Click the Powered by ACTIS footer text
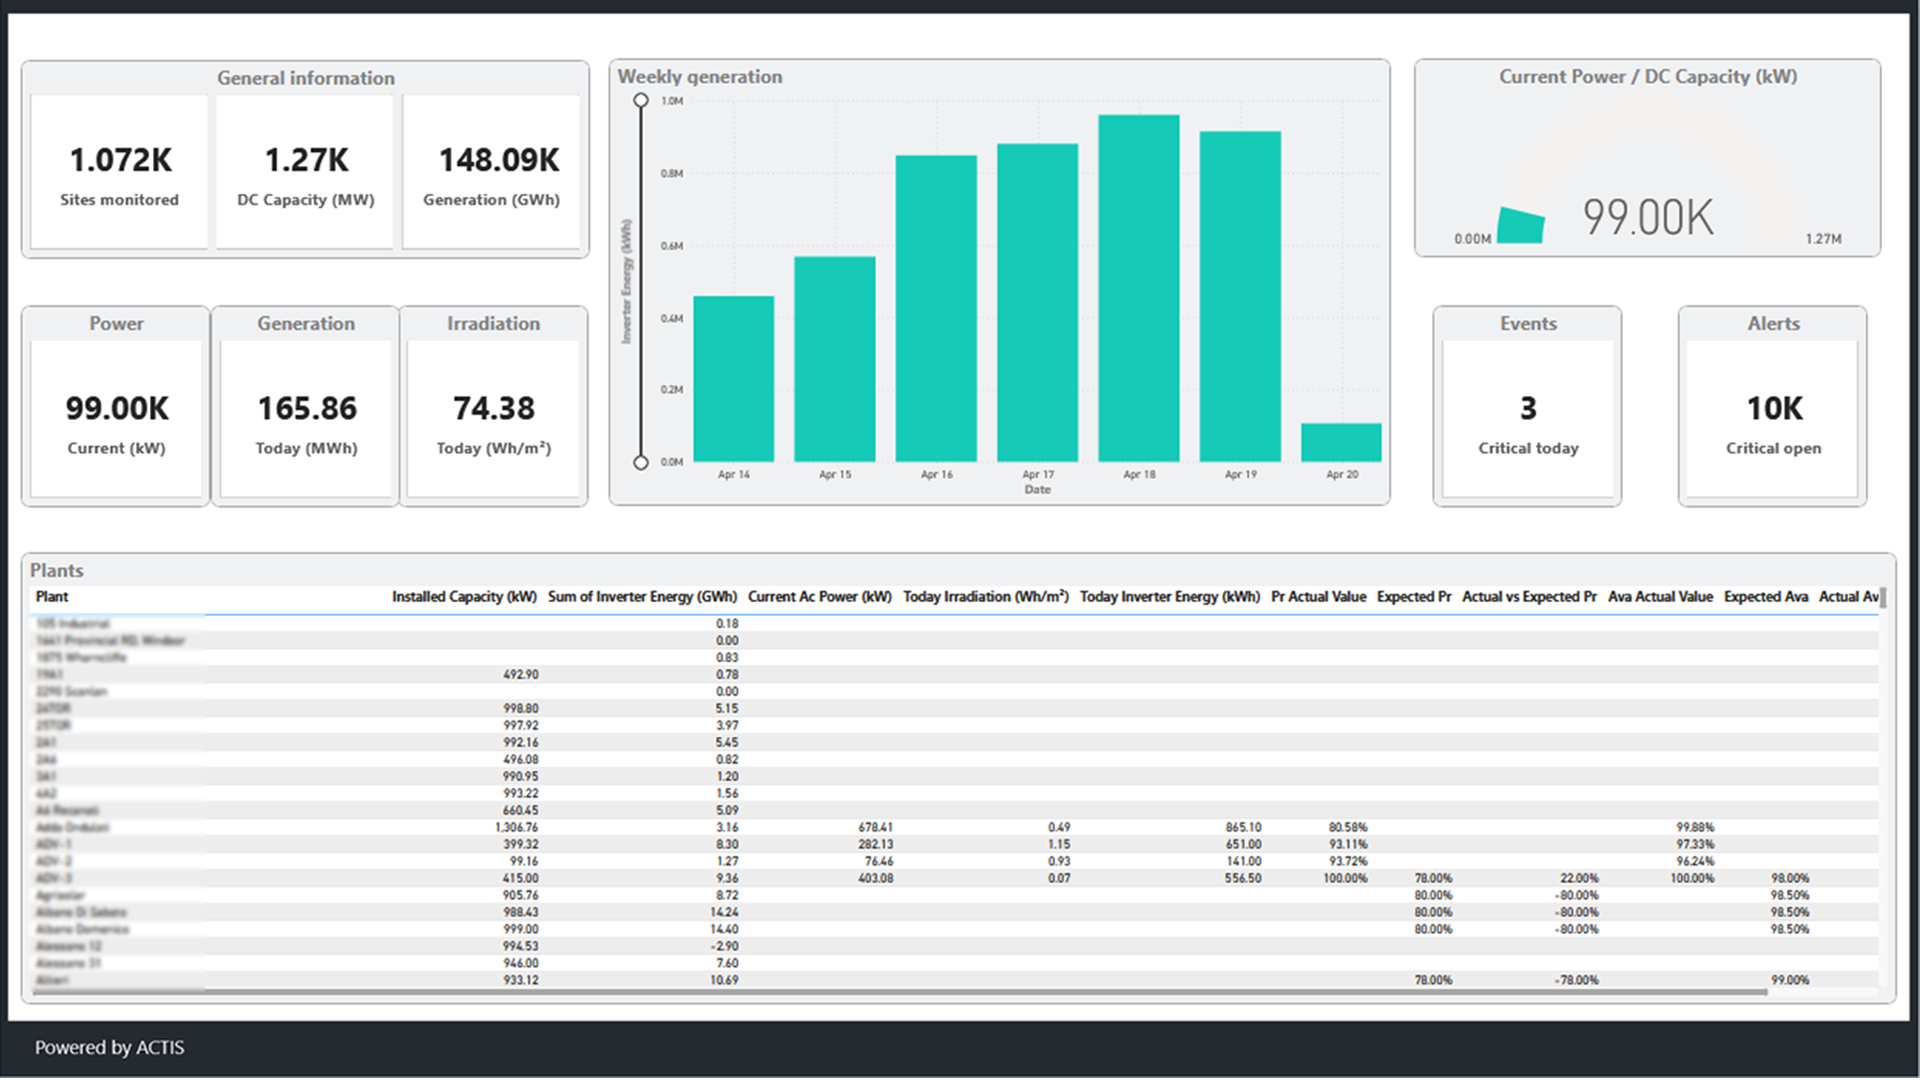The height and width of the screenshot is (1080, 1920). click(110, 1048)
